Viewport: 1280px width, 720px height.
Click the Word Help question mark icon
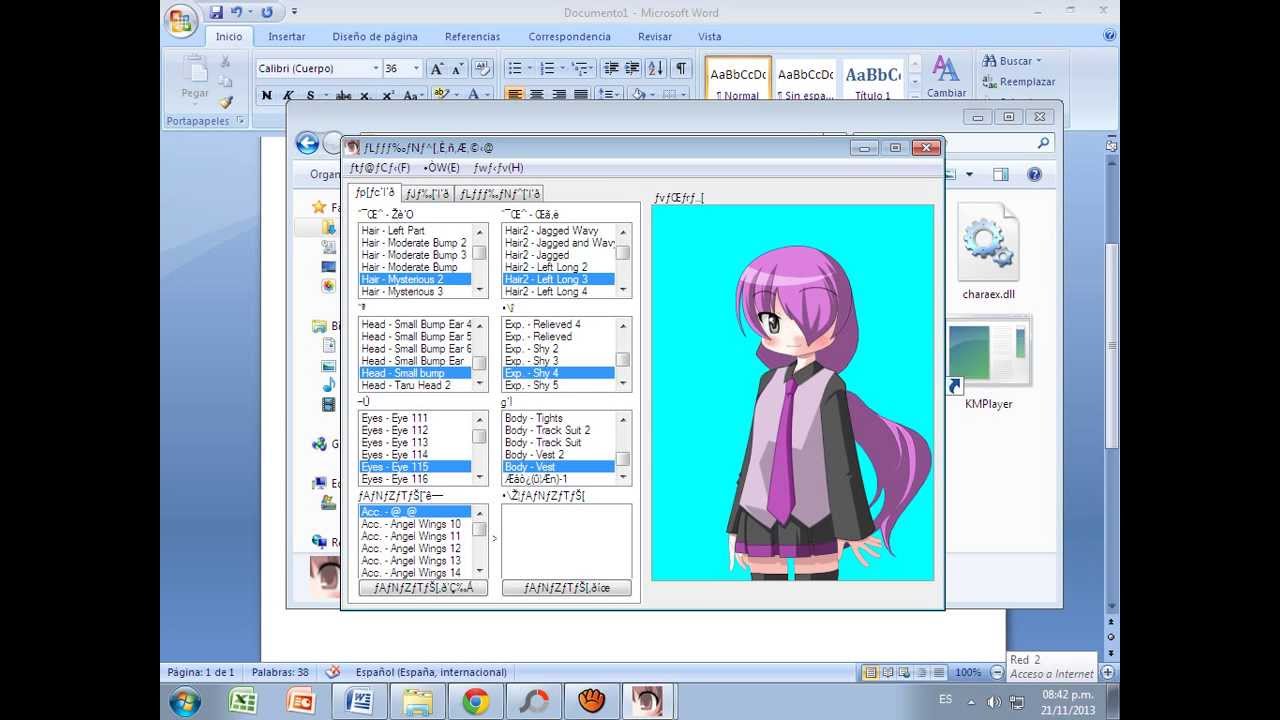pos(1109,35)
